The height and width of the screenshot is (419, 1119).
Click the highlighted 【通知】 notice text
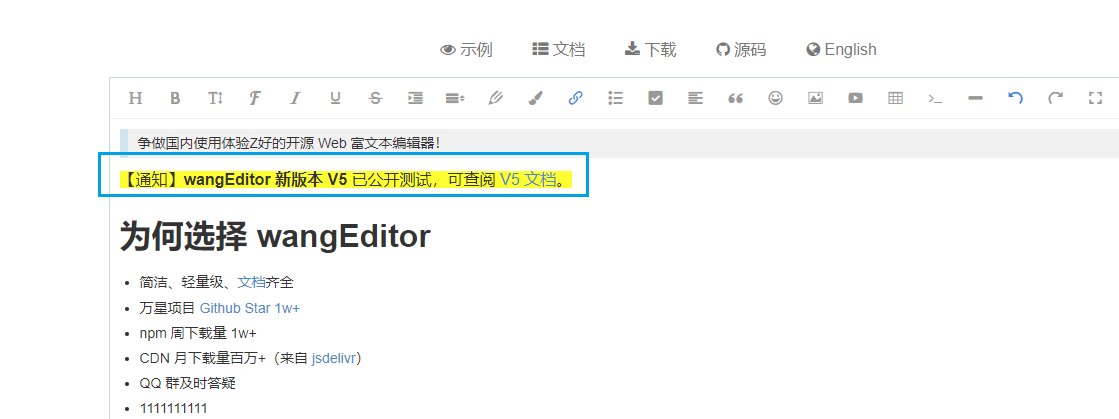pyautogui.click(x=346, y=180)
